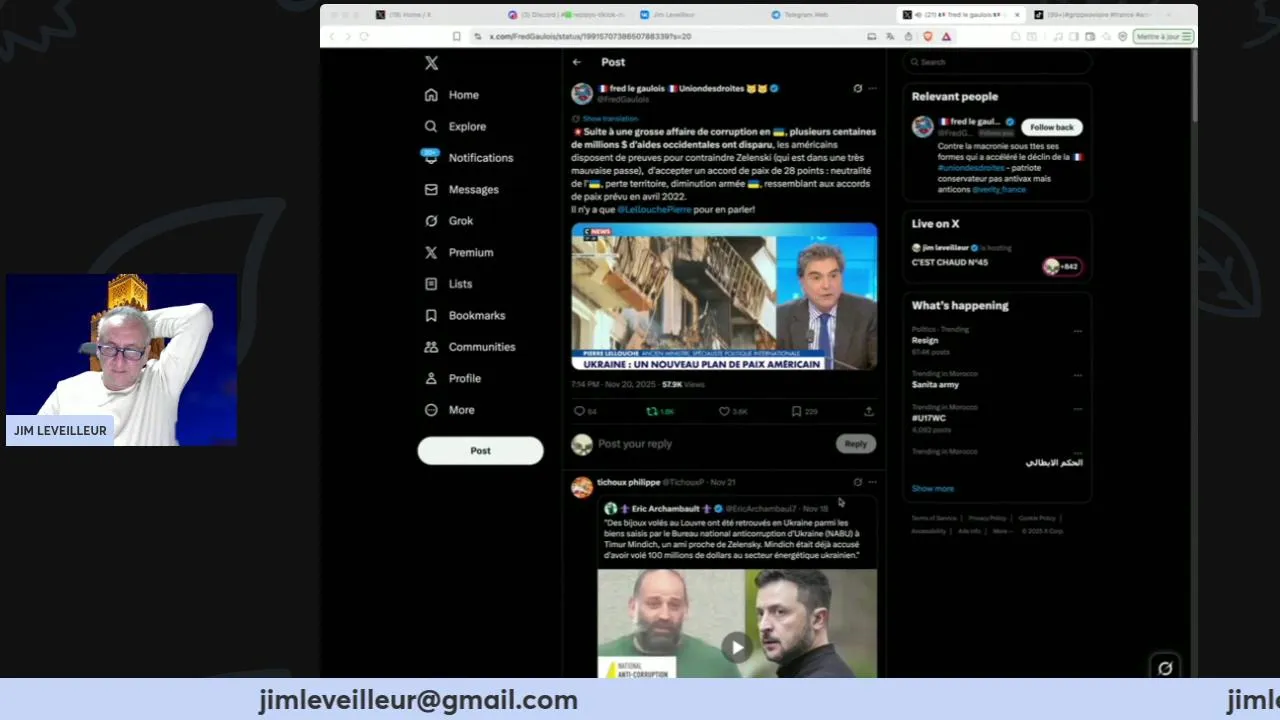Open C'EST CHAUD N°45 live space

950,263
